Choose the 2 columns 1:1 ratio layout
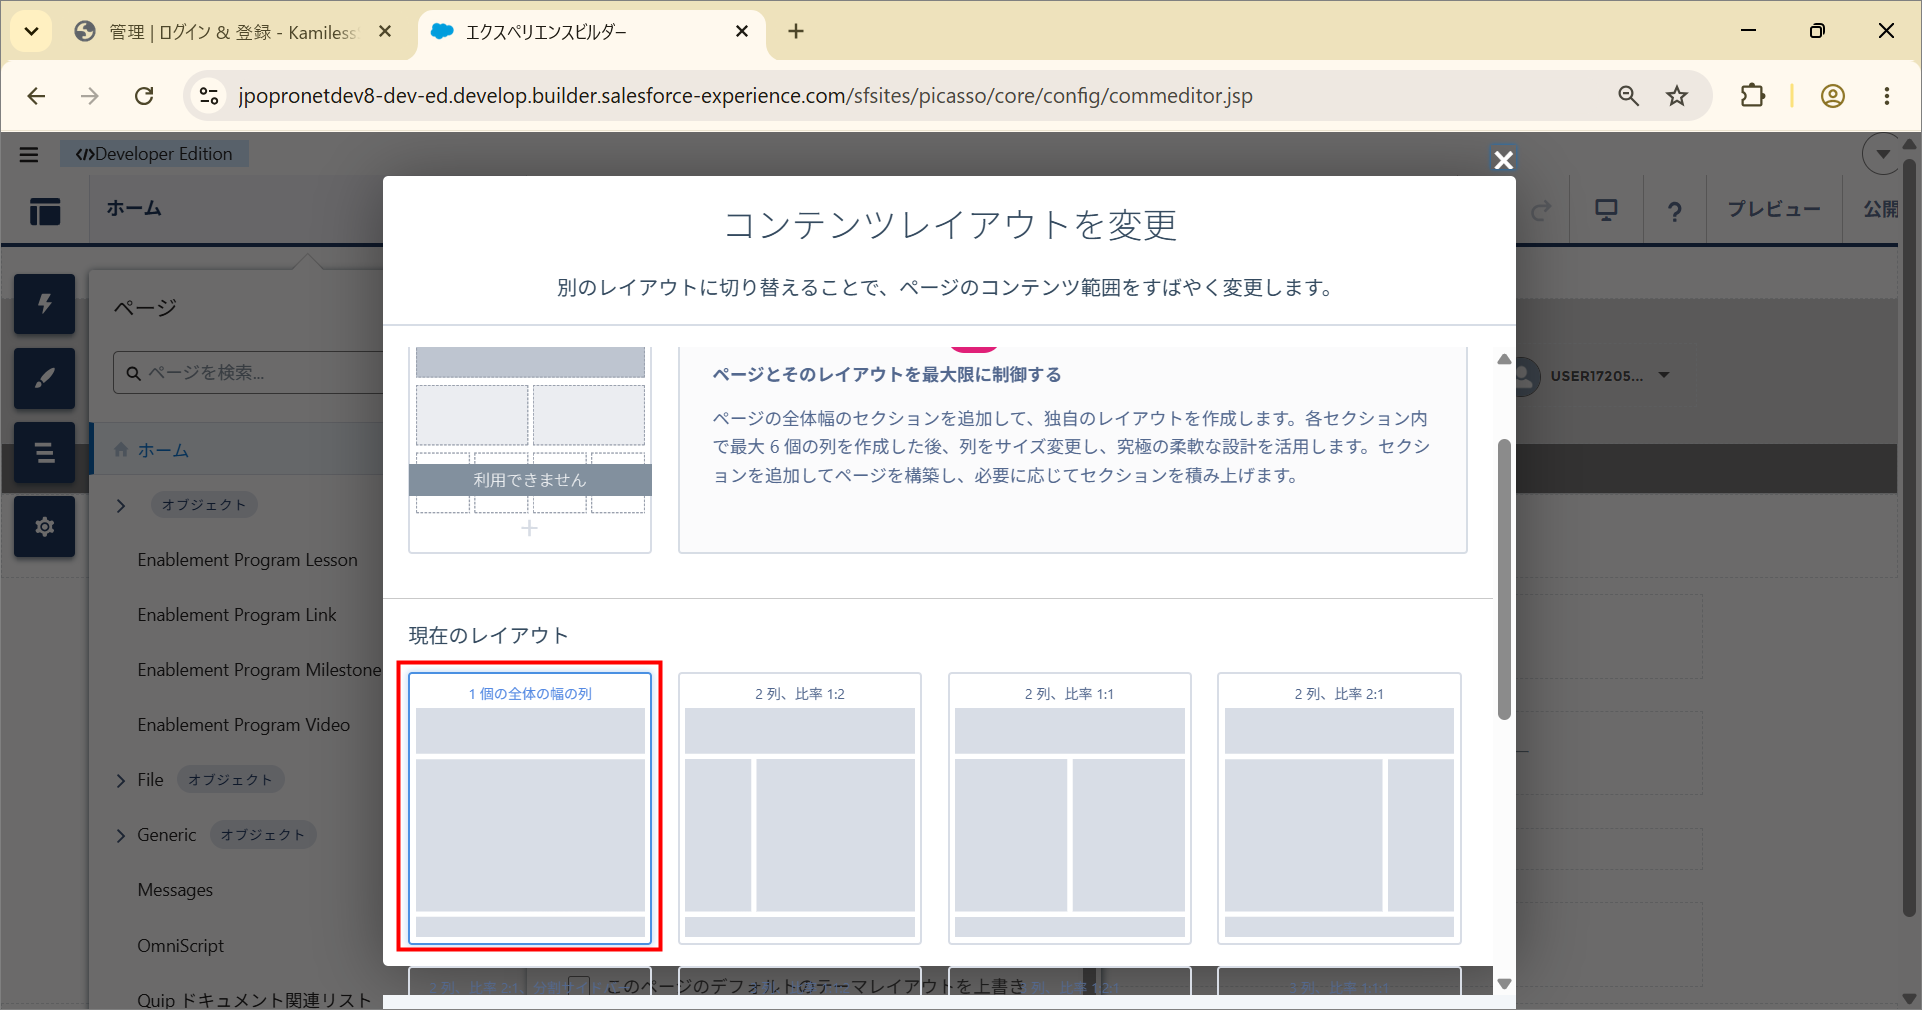 coord(1069,808)
